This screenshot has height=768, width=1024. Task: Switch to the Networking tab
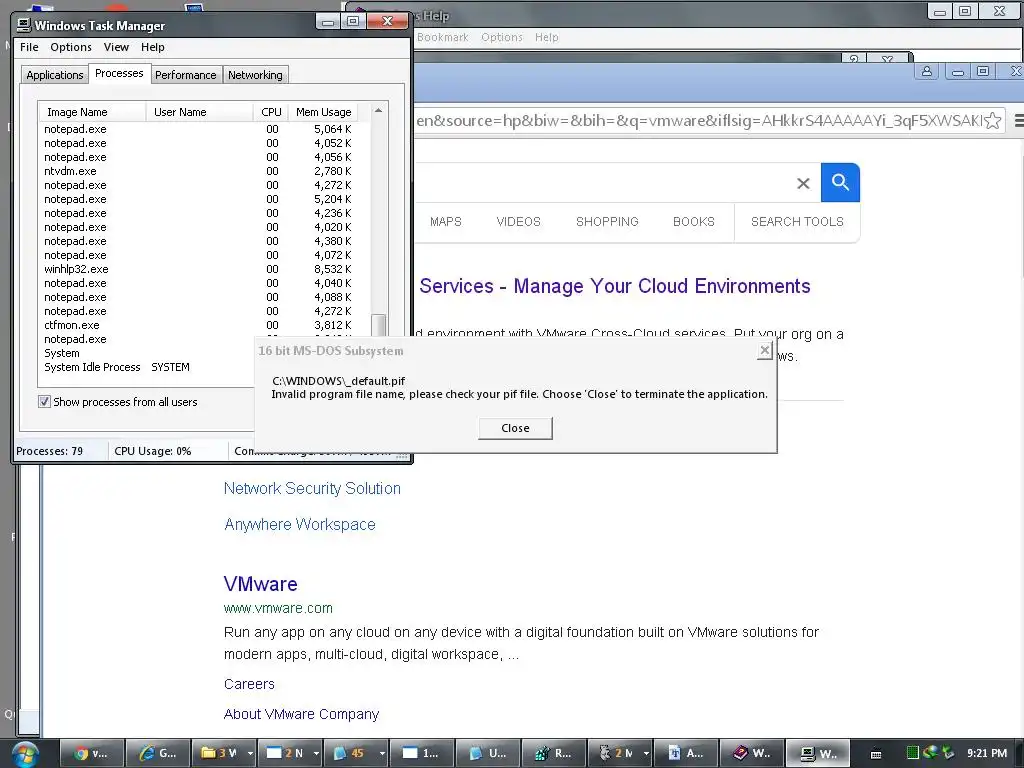pyautogui.click(x=255, y=75)
